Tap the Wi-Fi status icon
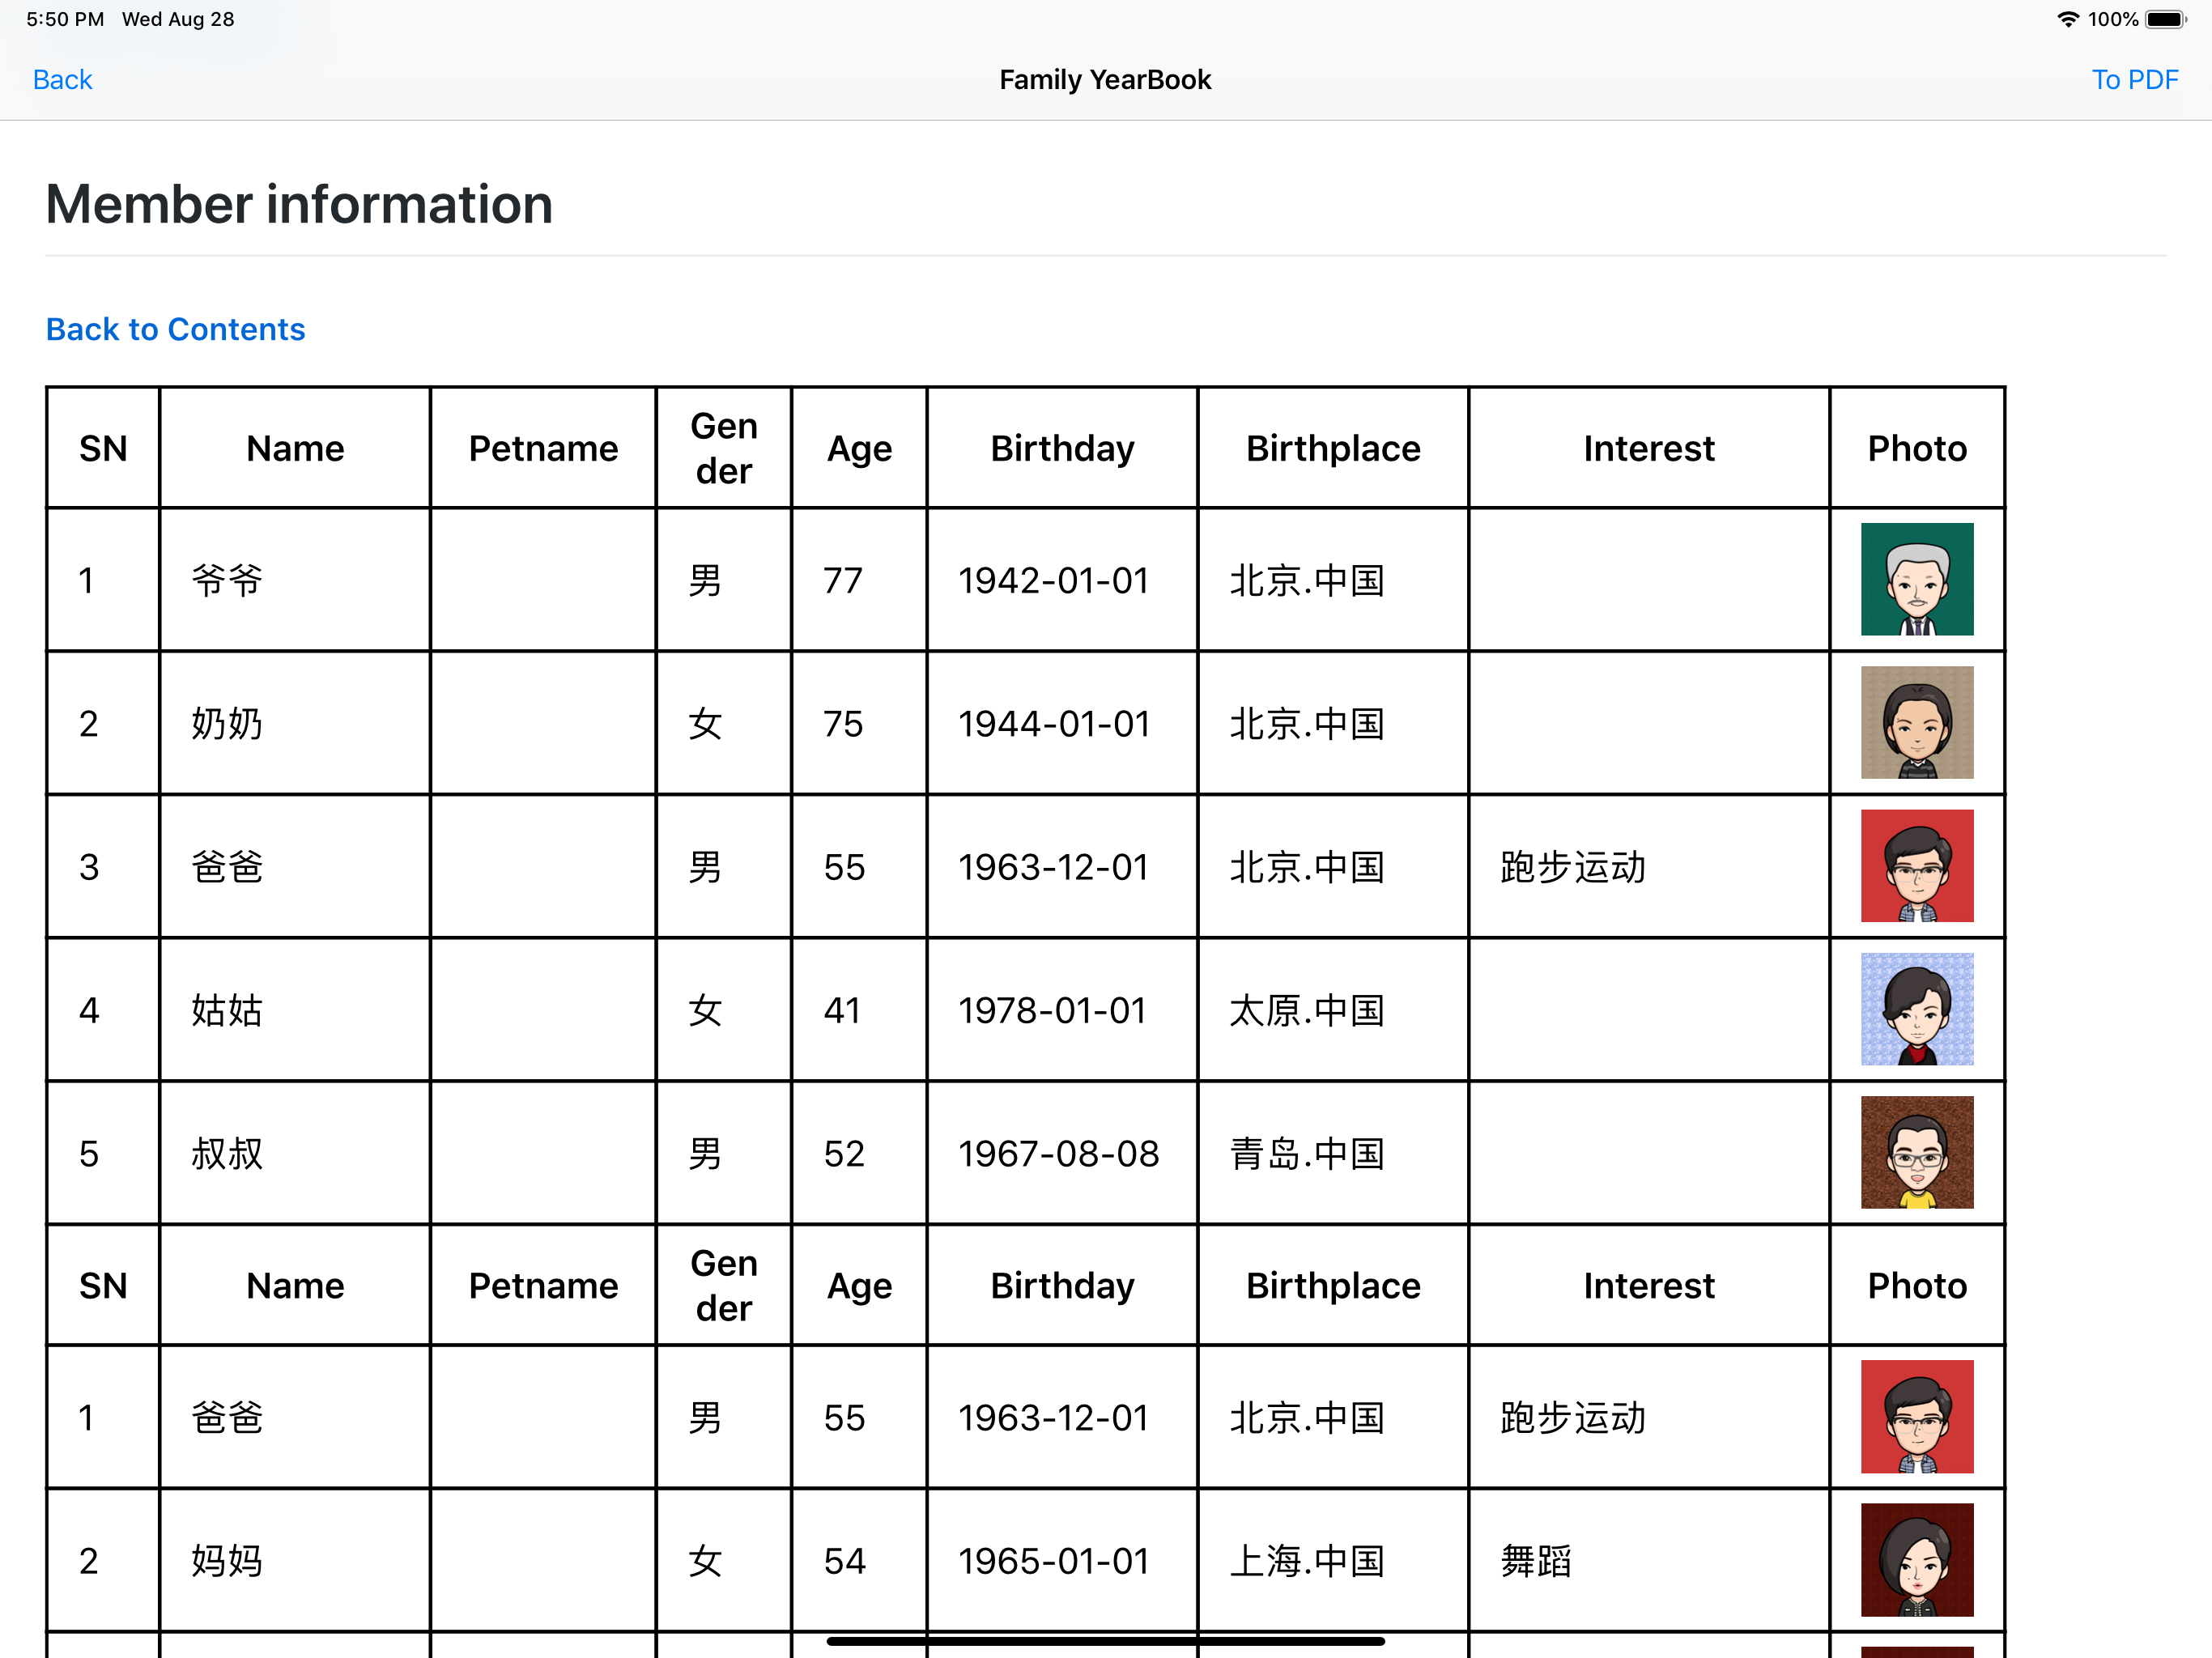The image size is (2212, 1658). click(x=2068, y=19)
